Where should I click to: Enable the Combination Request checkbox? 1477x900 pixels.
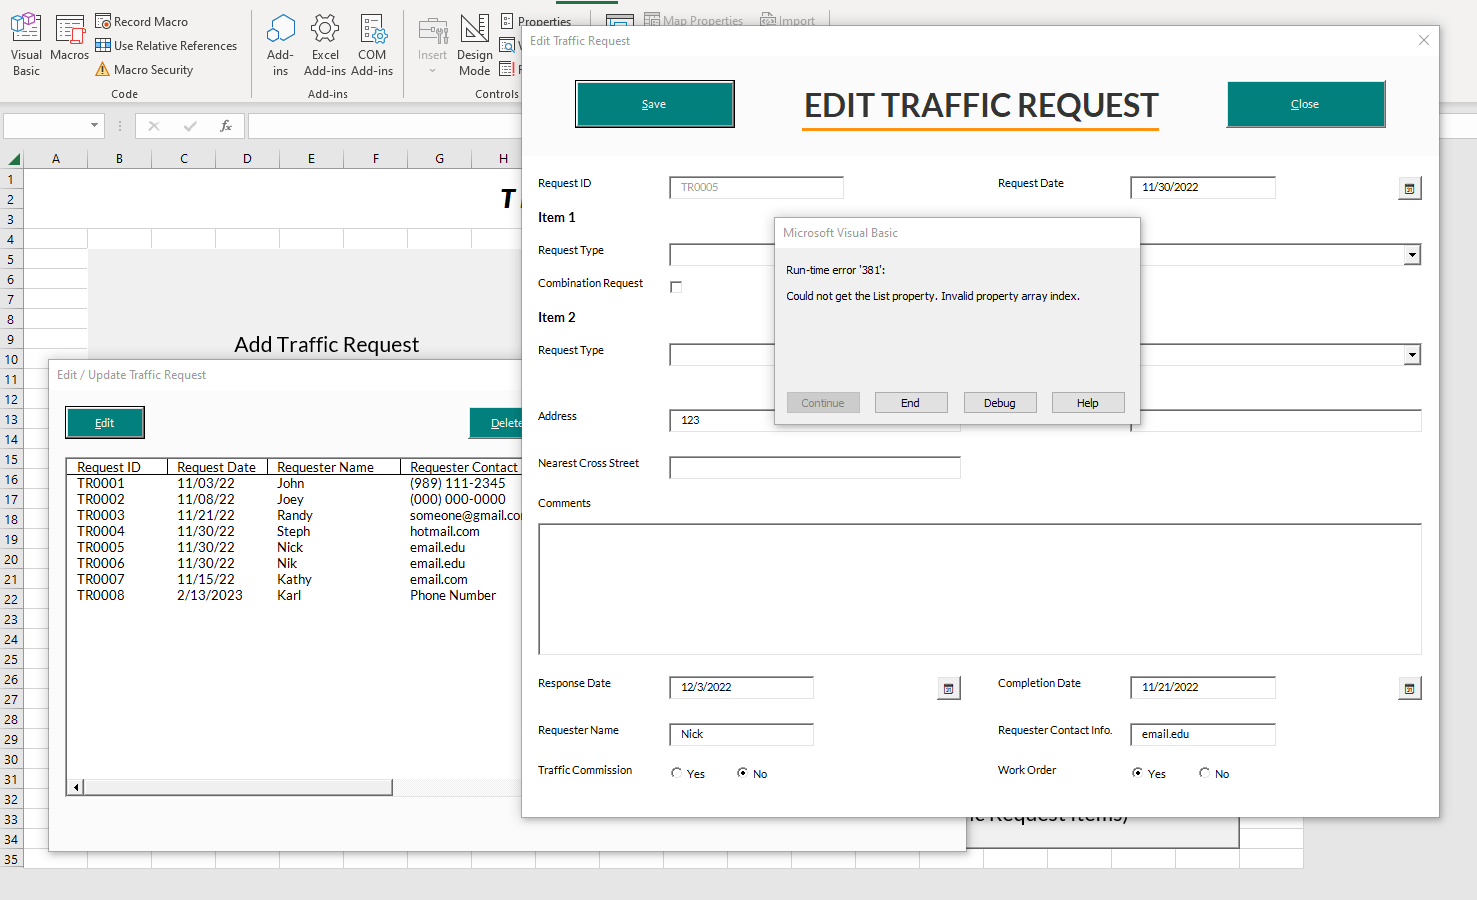pos(676,286)
